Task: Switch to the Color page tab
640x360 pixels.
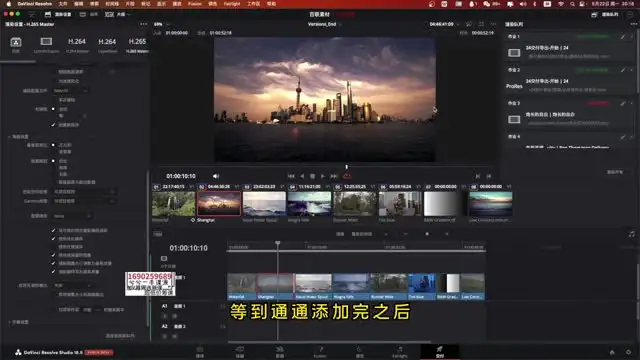Action: click(x=360, y=352)
